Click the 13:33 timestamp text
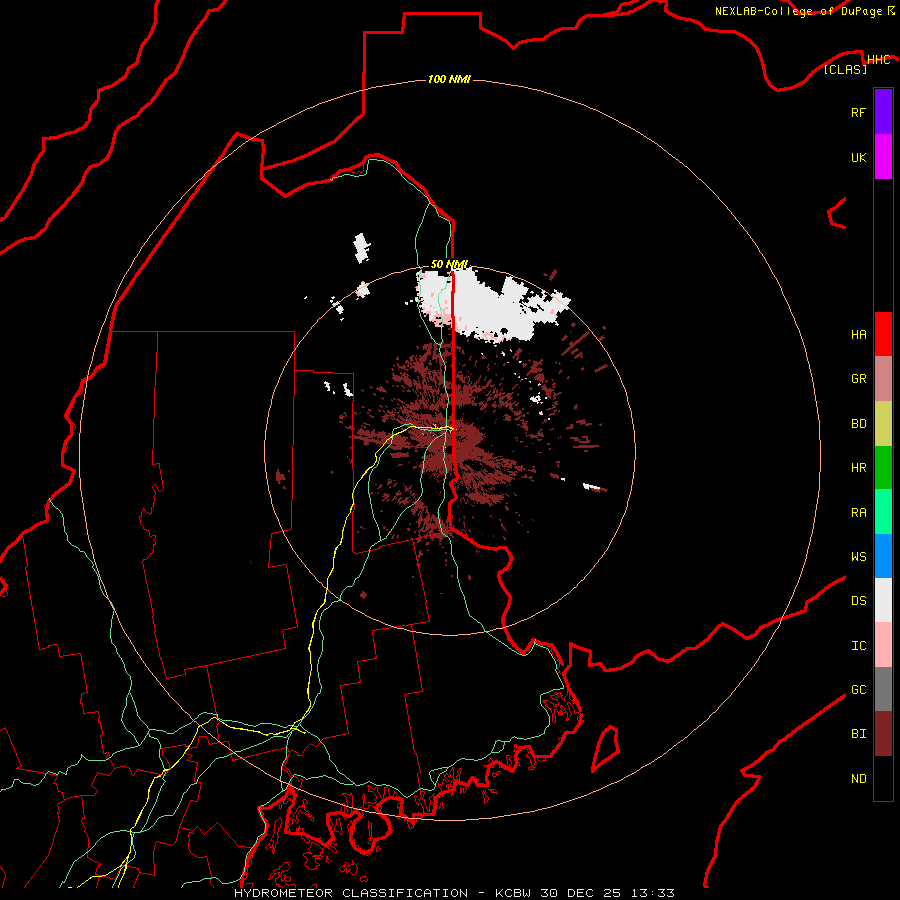 click(653, 893)
